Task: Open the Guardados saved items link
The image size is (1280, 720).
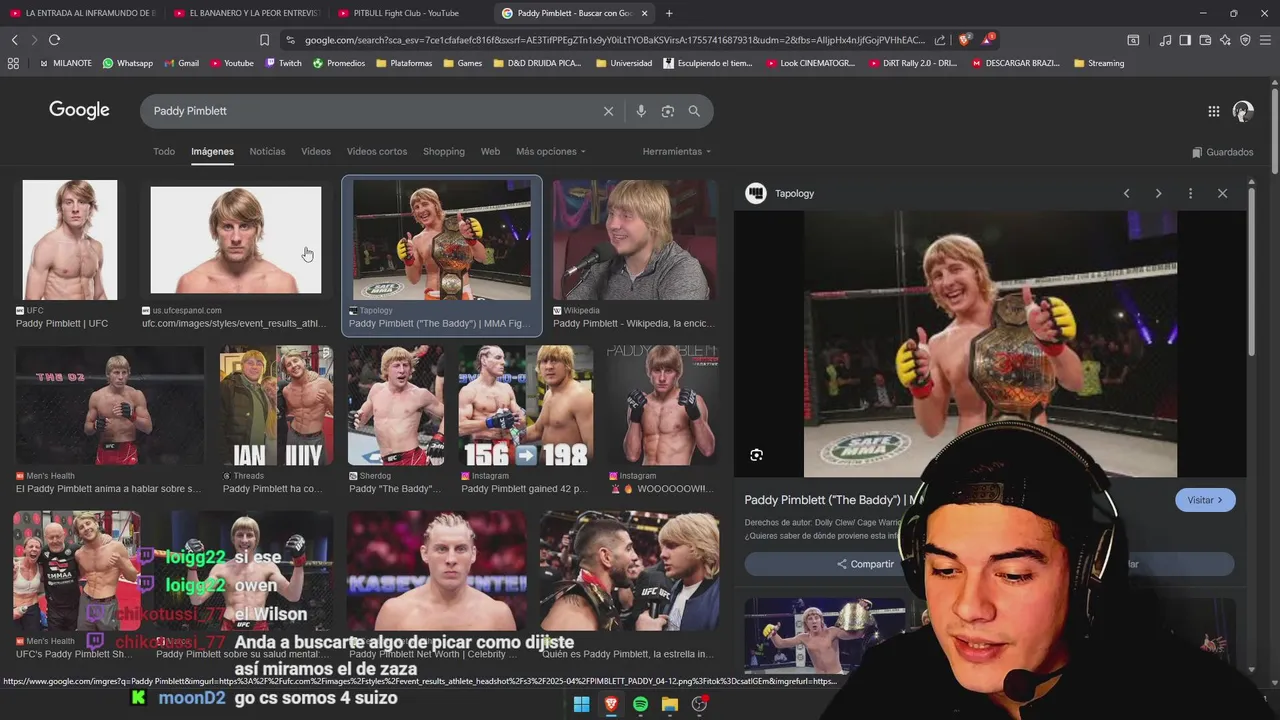Action: [x=1222, y=152]
